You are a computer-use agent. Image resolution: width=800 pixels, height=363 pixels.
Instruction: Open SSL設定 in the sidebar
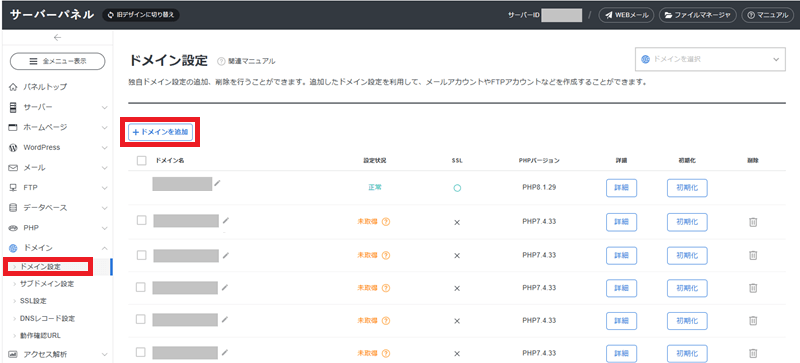click(x=33, y=301)
